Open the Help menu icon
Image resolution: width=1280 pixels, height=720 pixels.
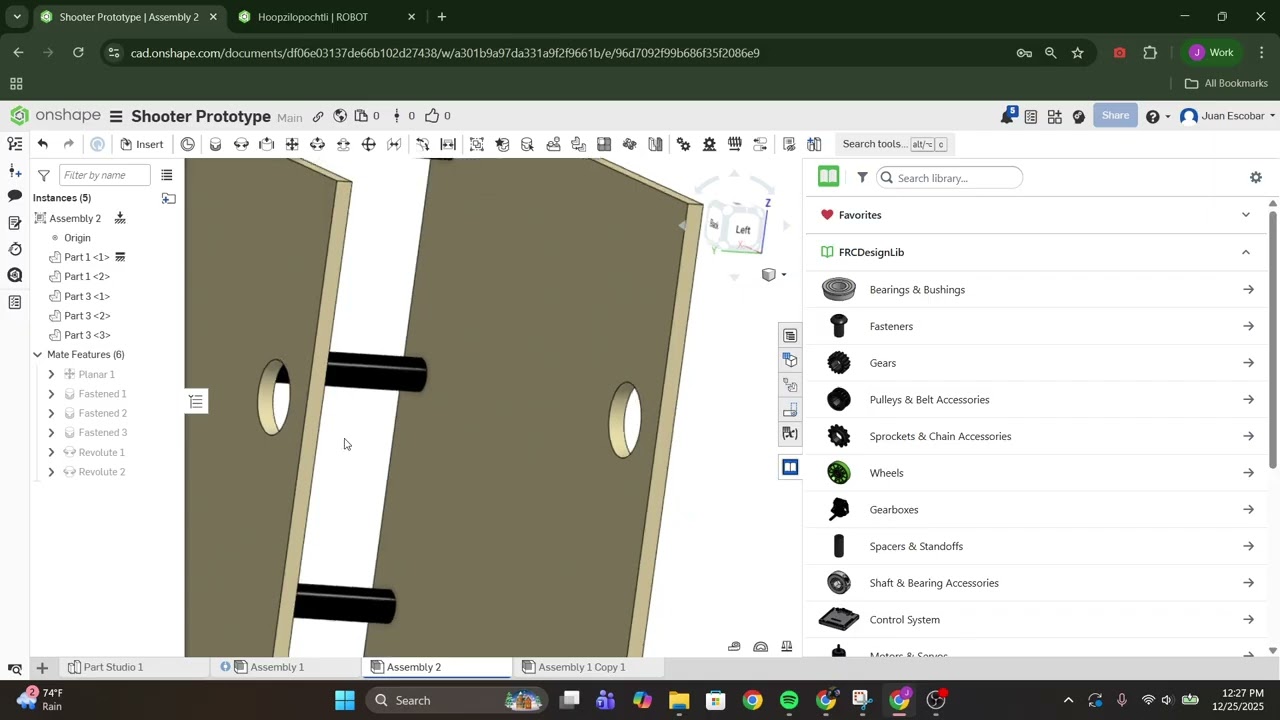tap(1156, 116)
